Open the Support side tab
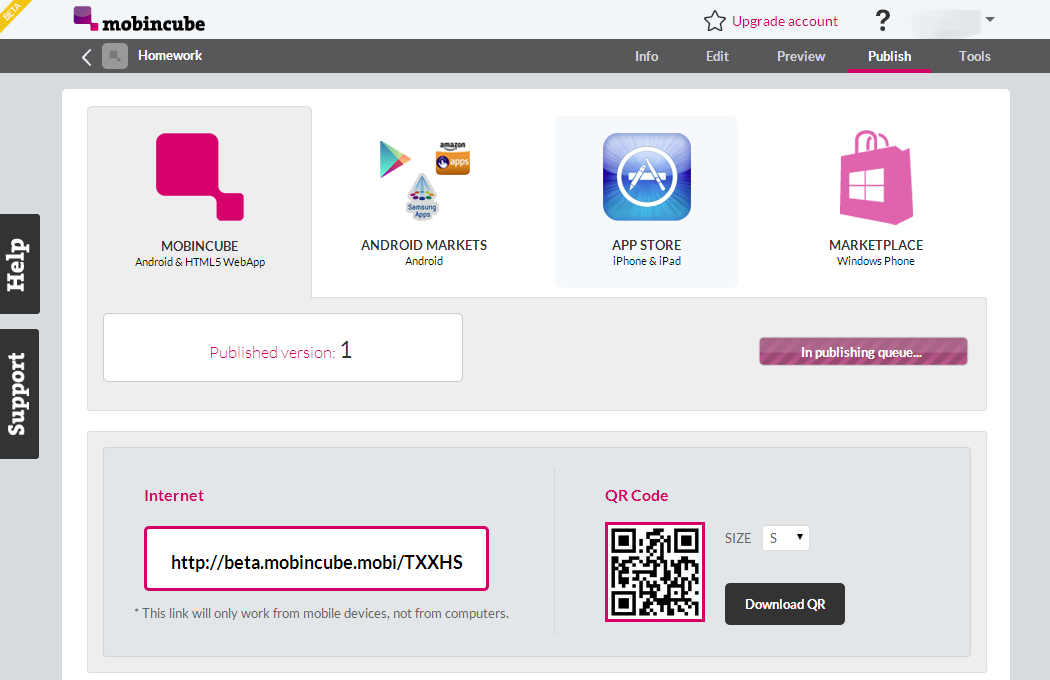Viewport: 1050px width, 680px height. click(x=19, y=394)
